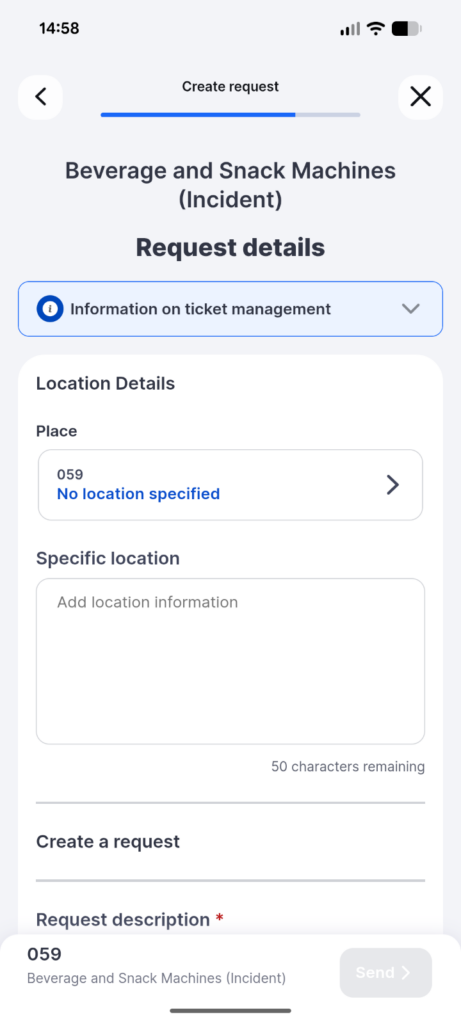Close the create request screen
The width and height of the screenshot is (461, 1024).
tap(420, 97)
